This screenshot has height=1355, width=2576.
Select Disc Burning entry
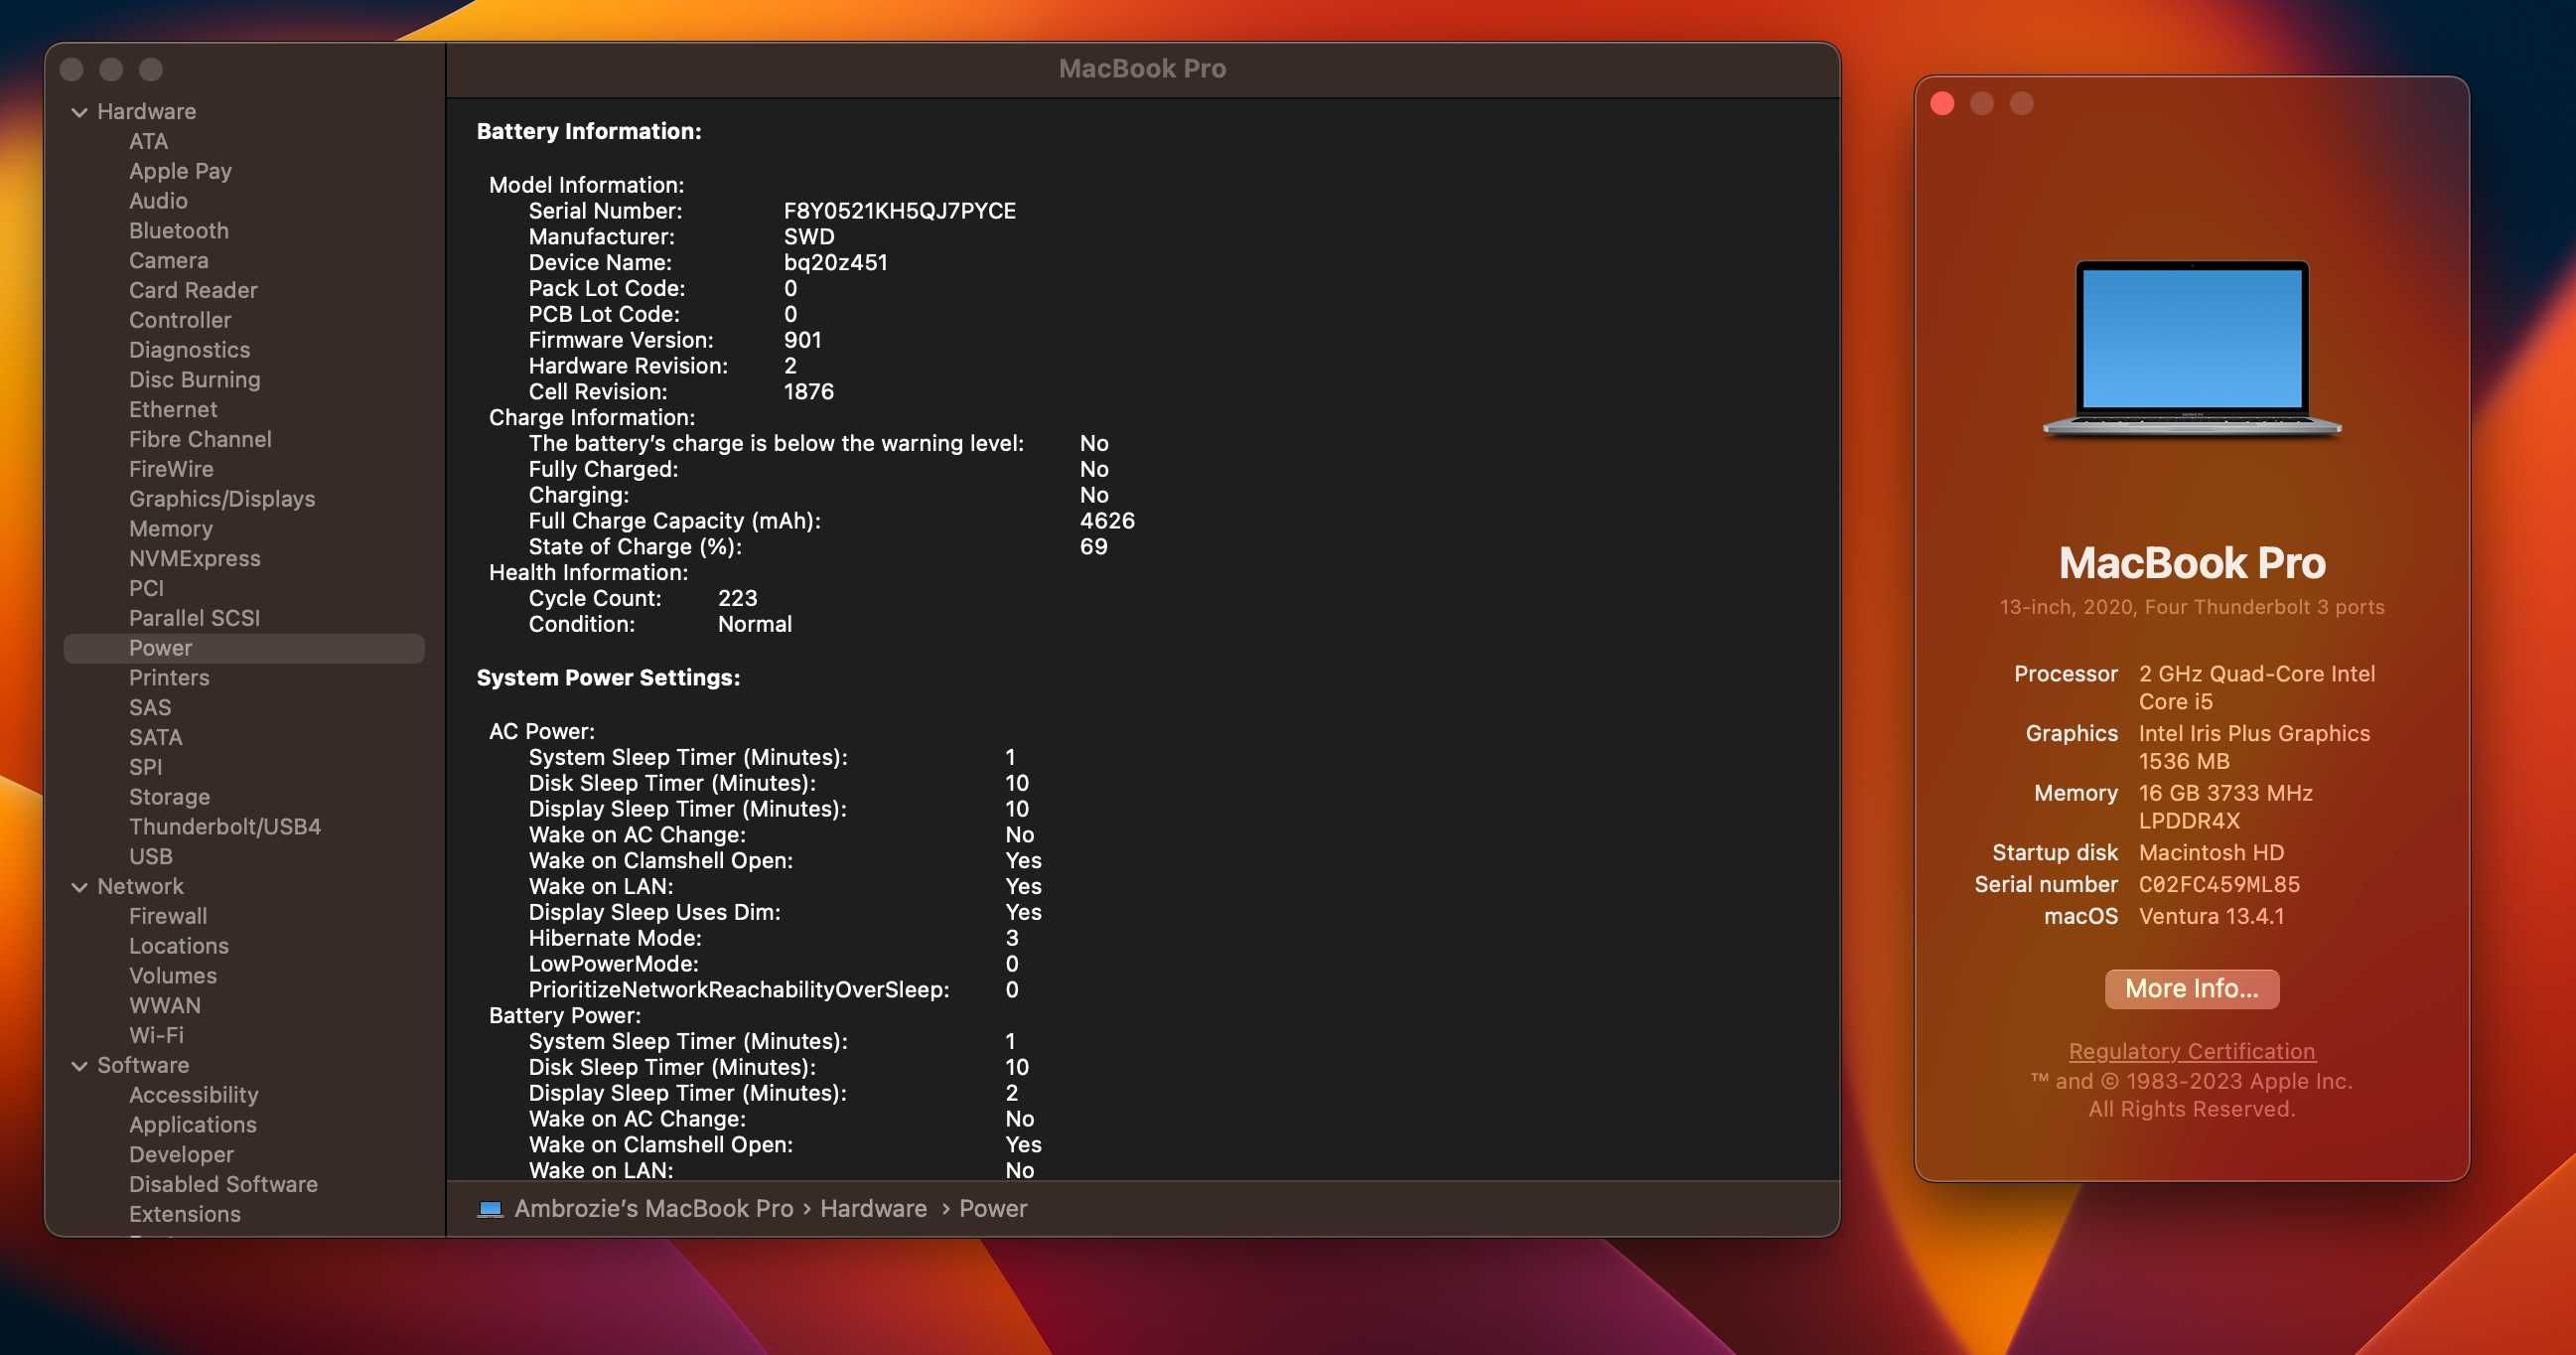pyautogui.click(x=195, y=380)
